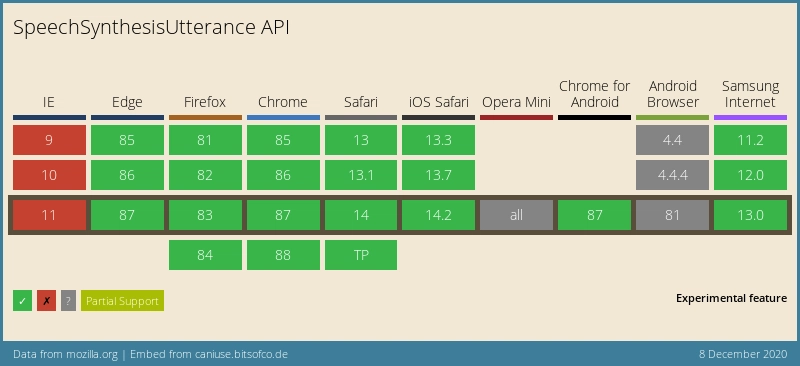
Task: Select the Firefox 84 future version cell
Action: click(206, 255)
